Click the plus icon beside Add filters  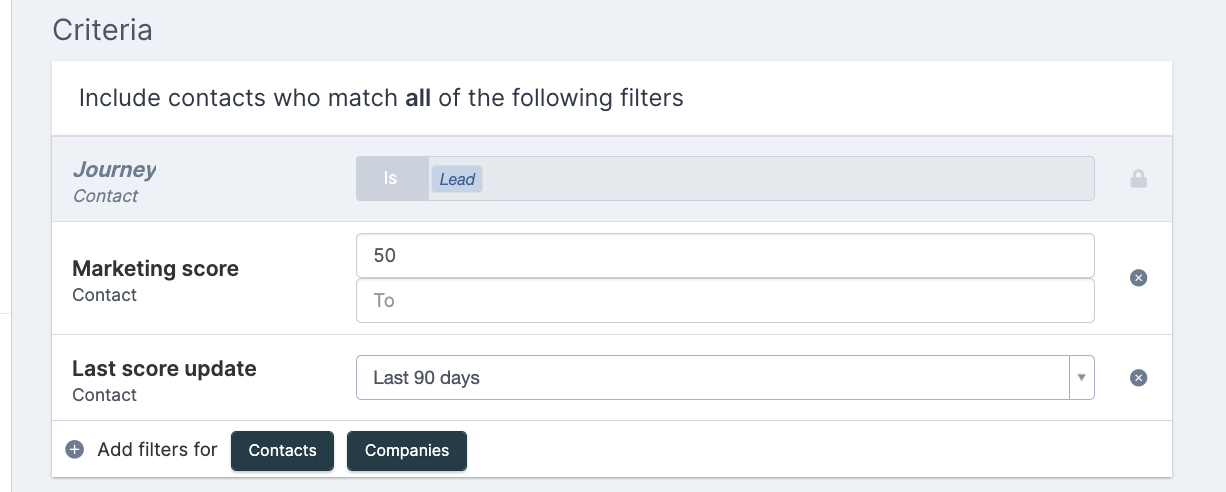75,450
